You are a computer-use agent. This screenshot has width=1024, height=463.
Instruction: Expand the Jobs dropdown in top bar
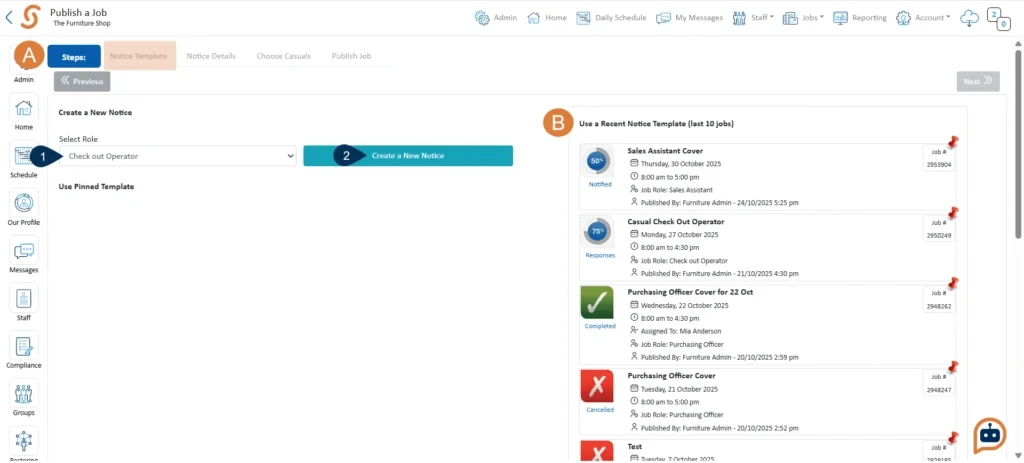coord(803,18)
